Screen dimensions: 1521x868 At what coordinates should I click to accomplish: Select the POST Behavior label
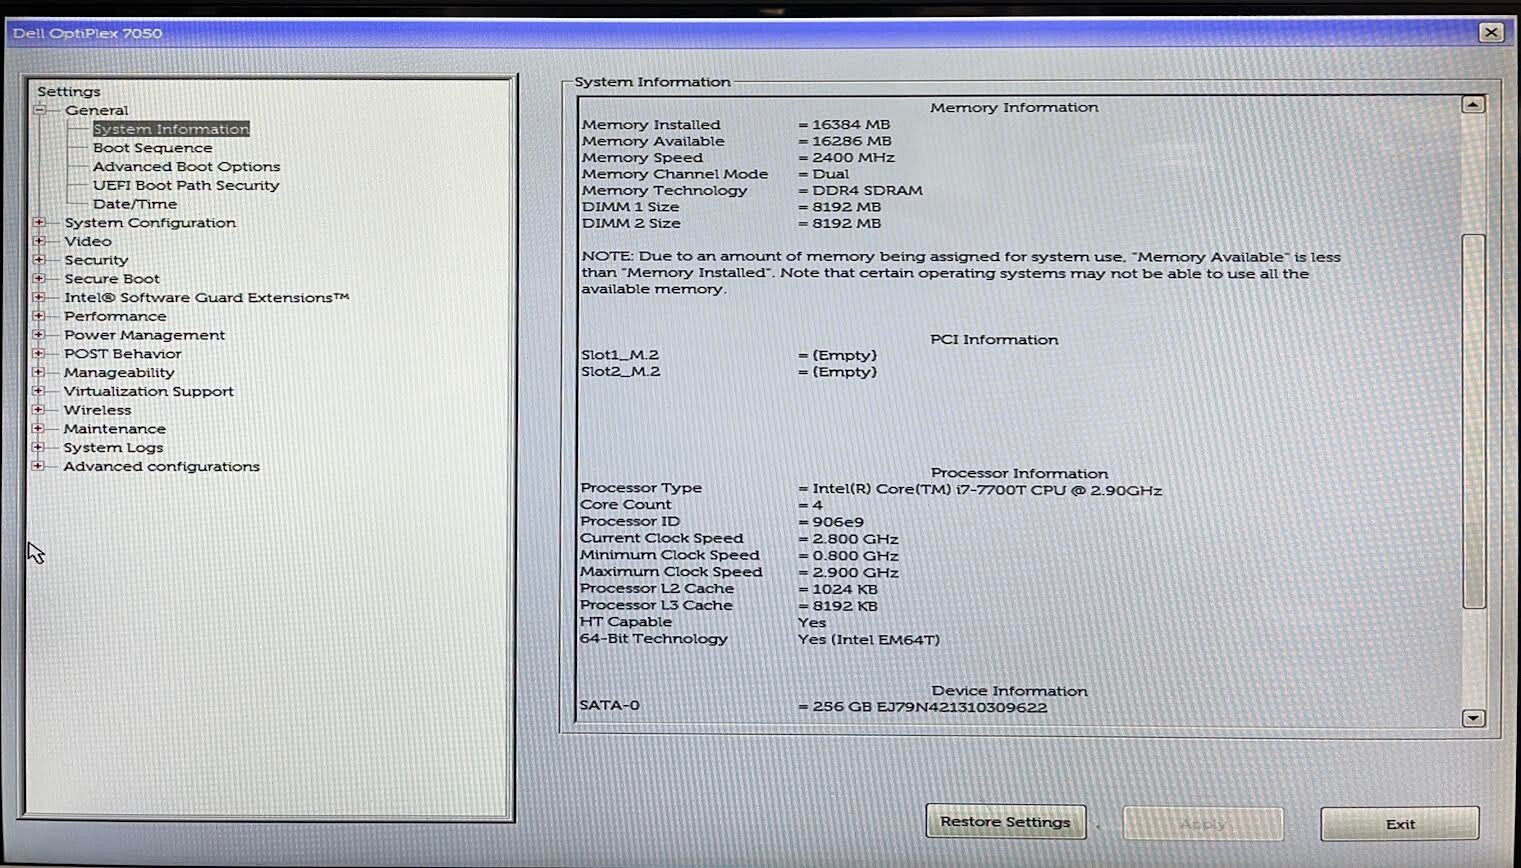(x=123, y=354)
